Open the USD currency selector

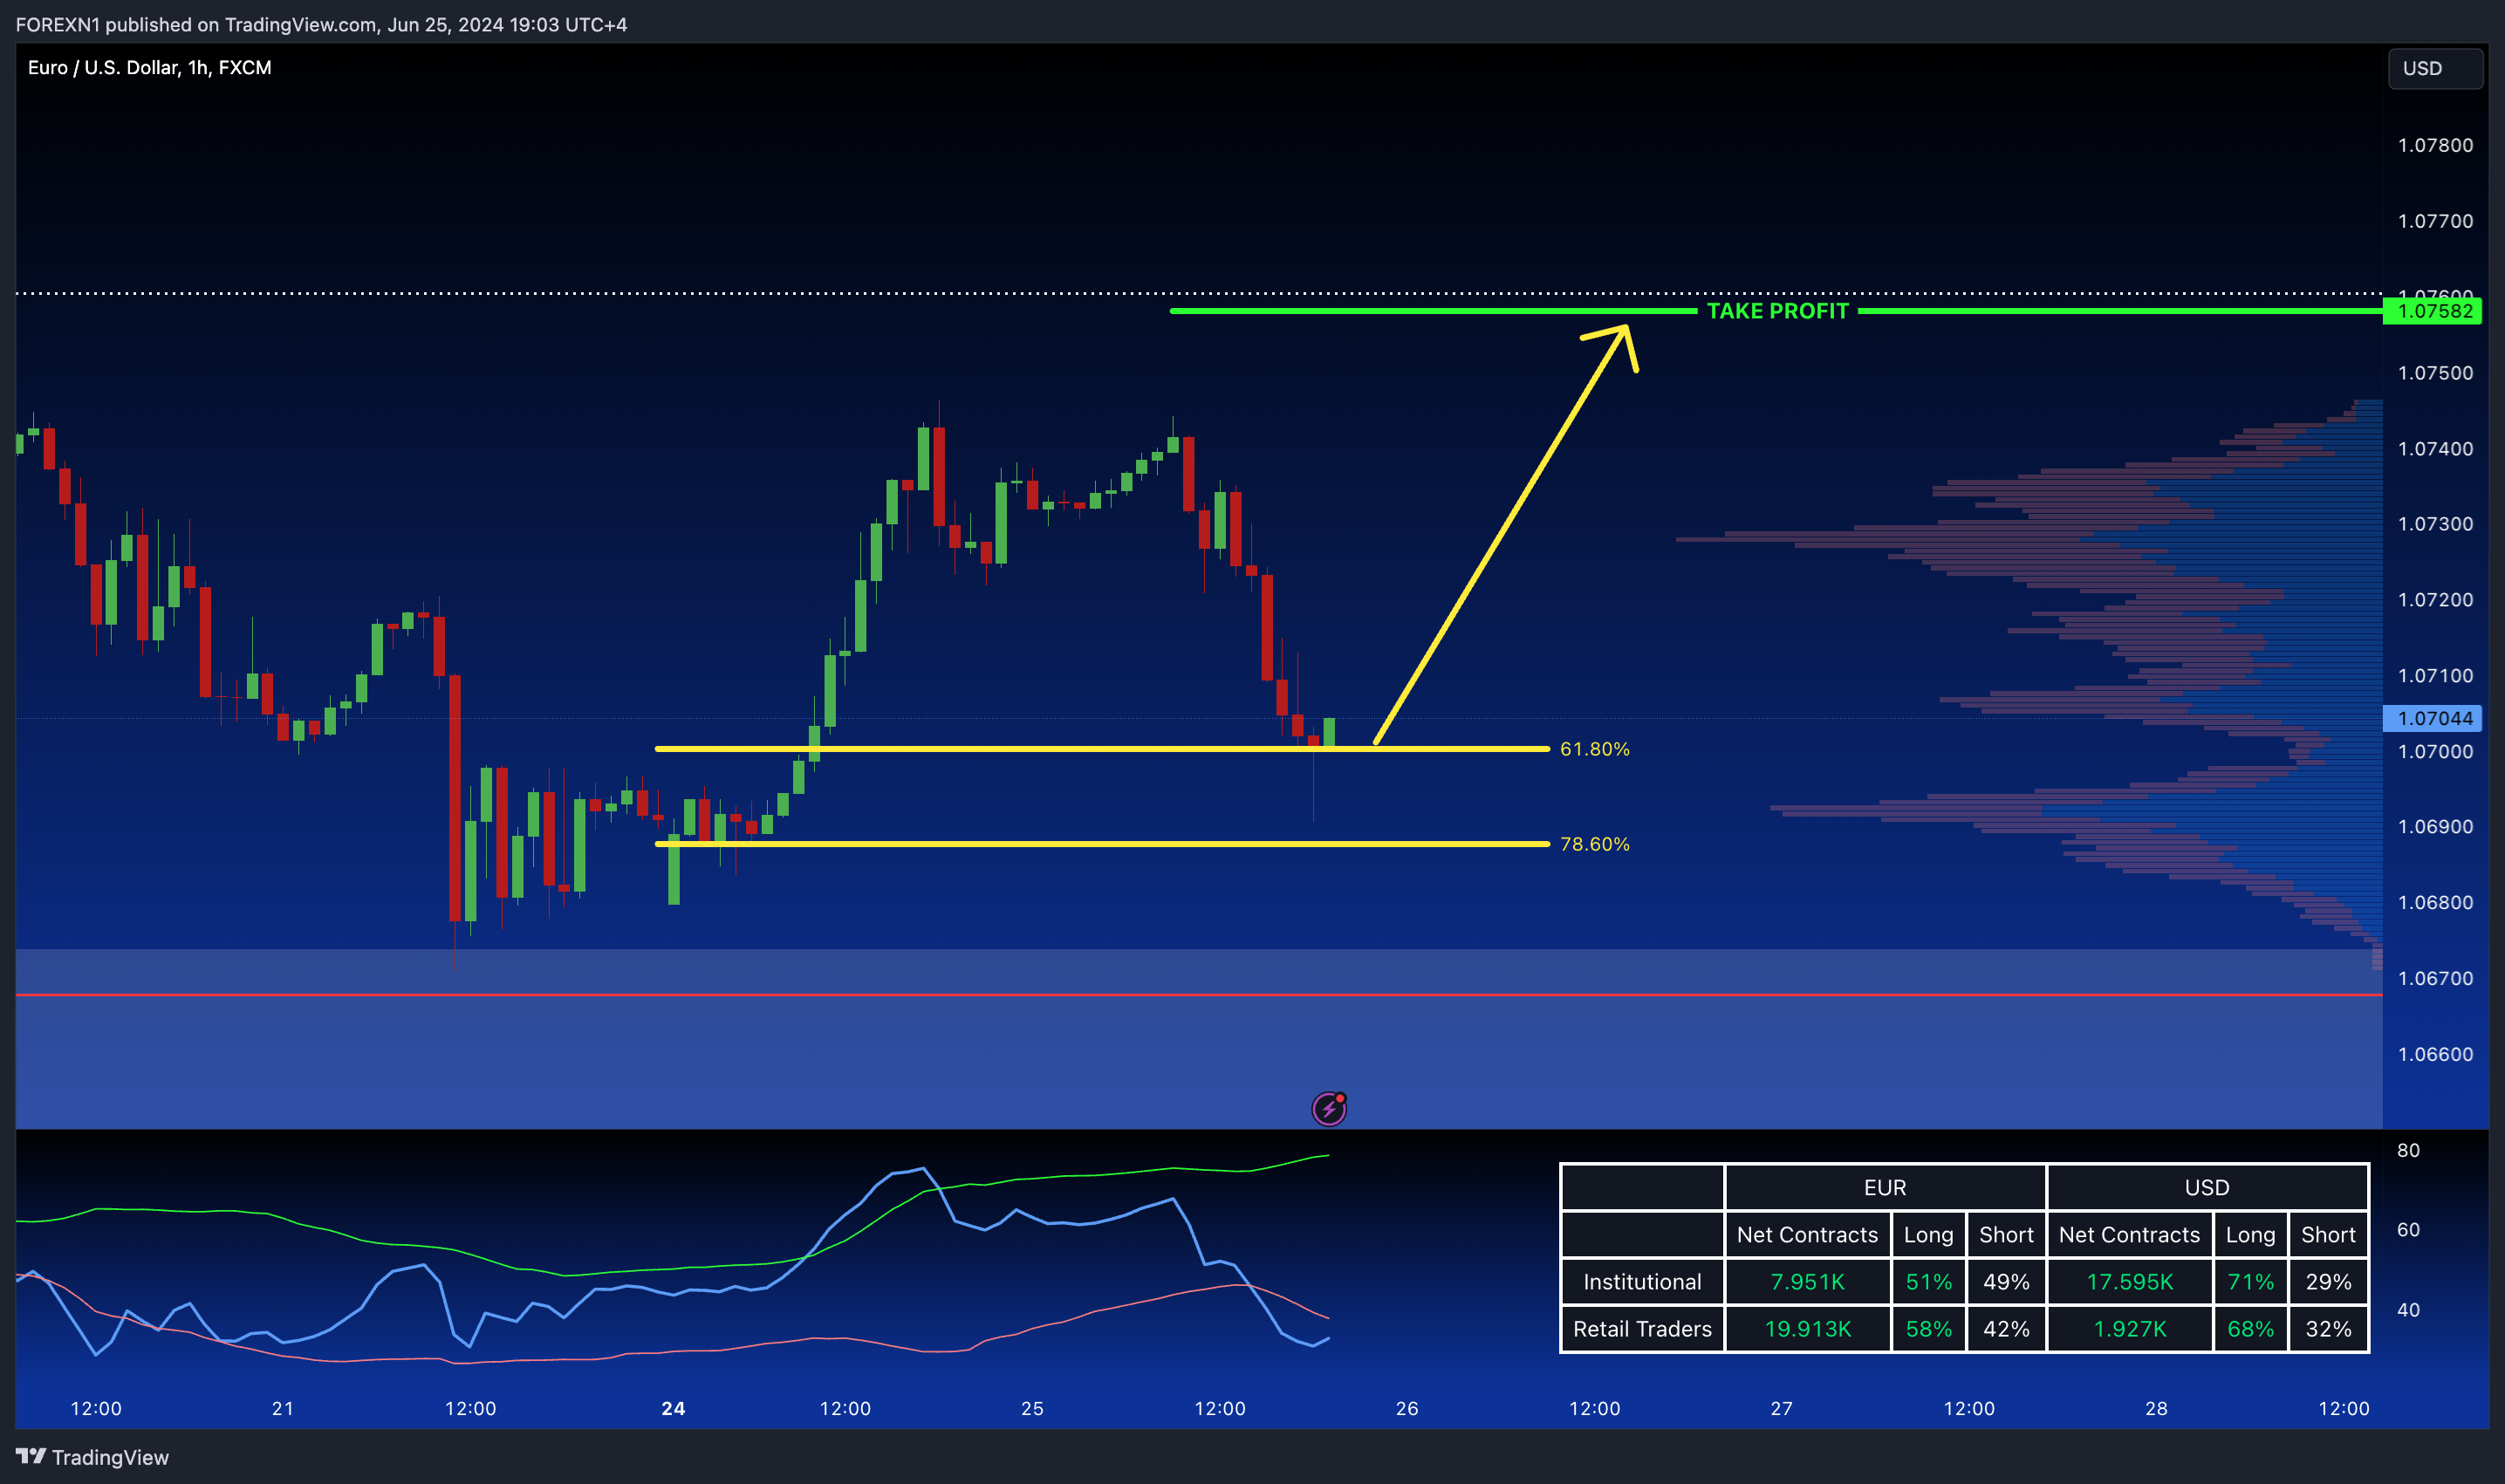pyautogui.click(x=2435, y=68)
